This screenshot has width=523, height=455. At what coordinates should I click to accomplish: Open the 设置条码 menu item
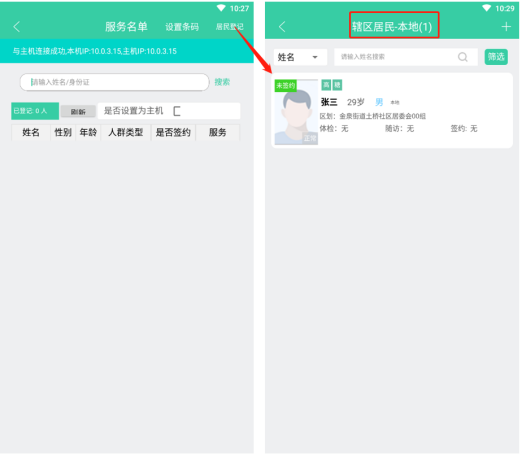coord(182,27)
